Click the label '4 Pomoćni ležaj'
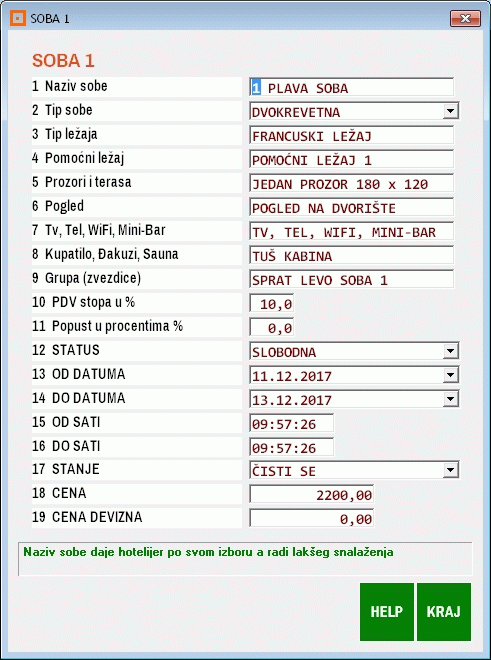This screenshot has width=491, height=660. tap(78, 158)
